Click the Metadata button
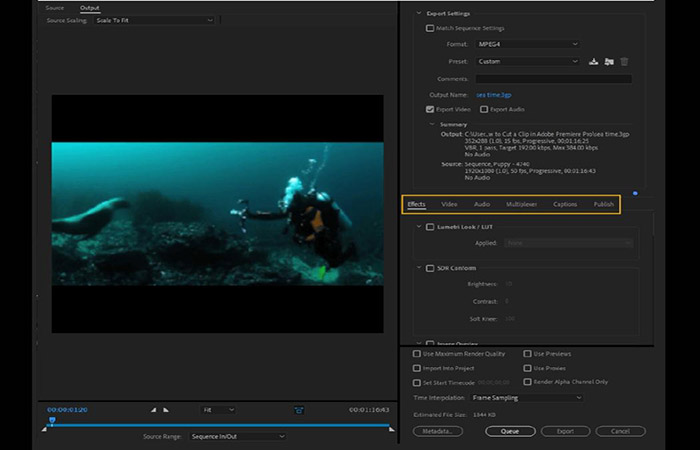Screen dimensions: 700x450 coord(438,431)
